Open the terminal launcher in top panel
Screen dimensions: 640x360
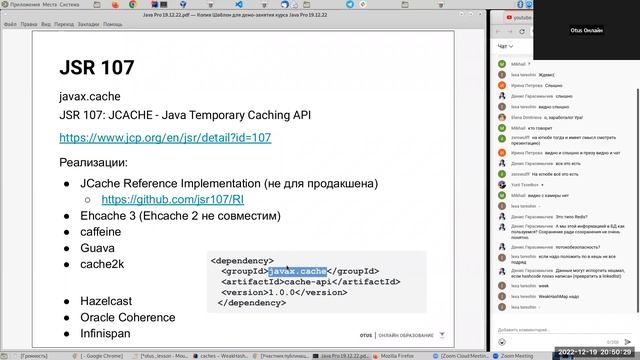(164, 4)
